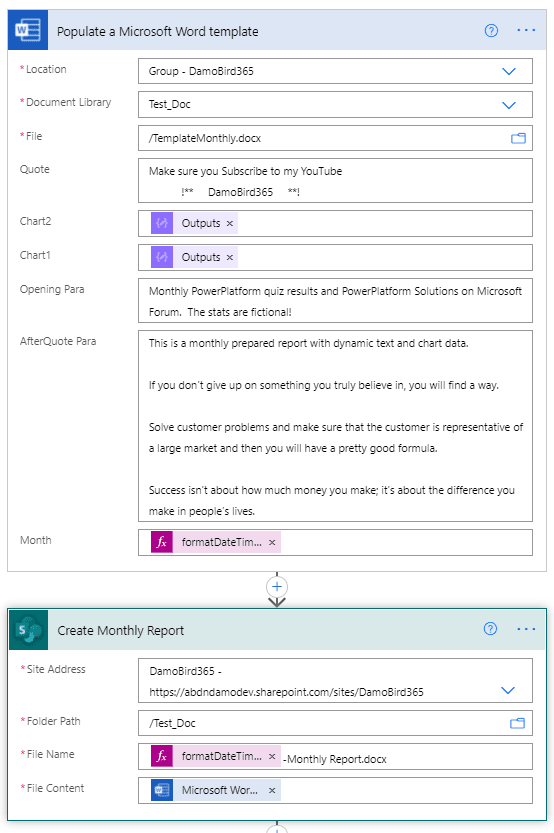Click into the Quote text field
Image resolution: width=554 pixels, height=833 pixels.
(335, 181)
